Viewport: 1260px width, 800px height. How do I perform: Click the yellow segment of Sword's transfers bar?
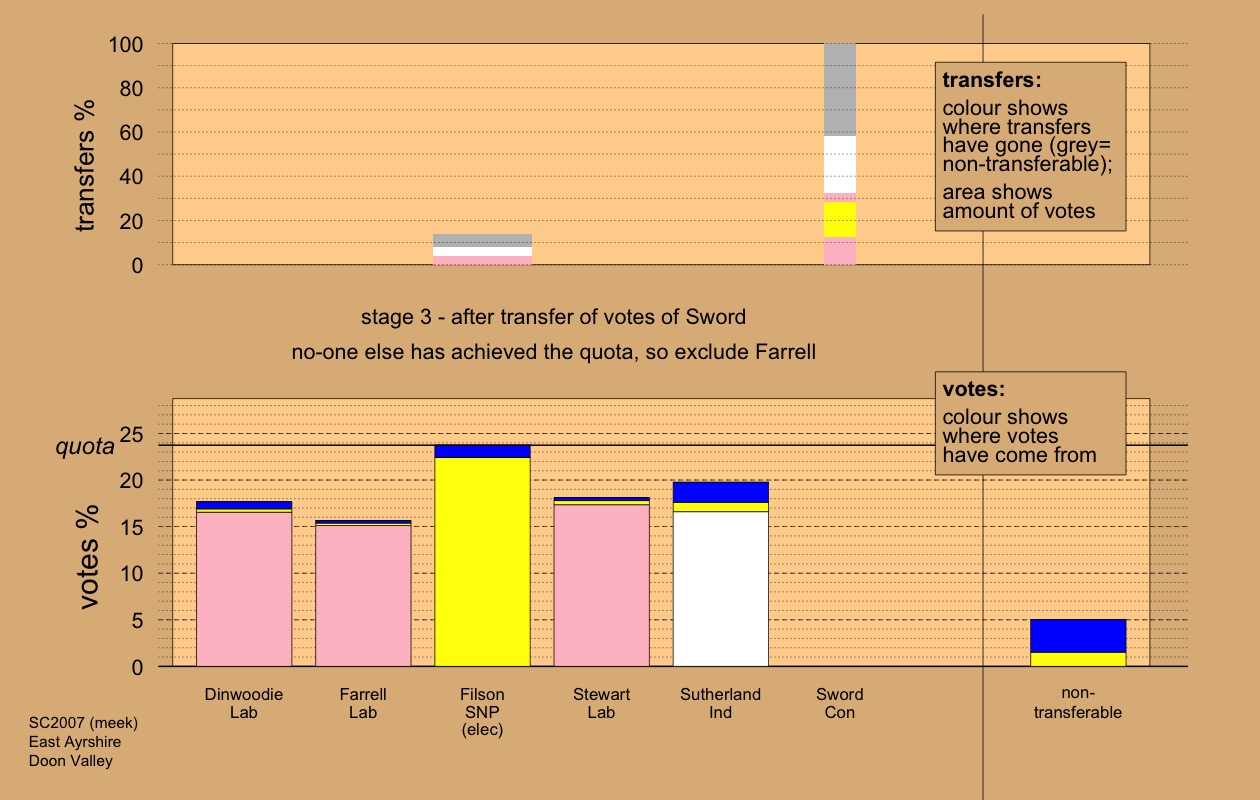click(840, 219)
